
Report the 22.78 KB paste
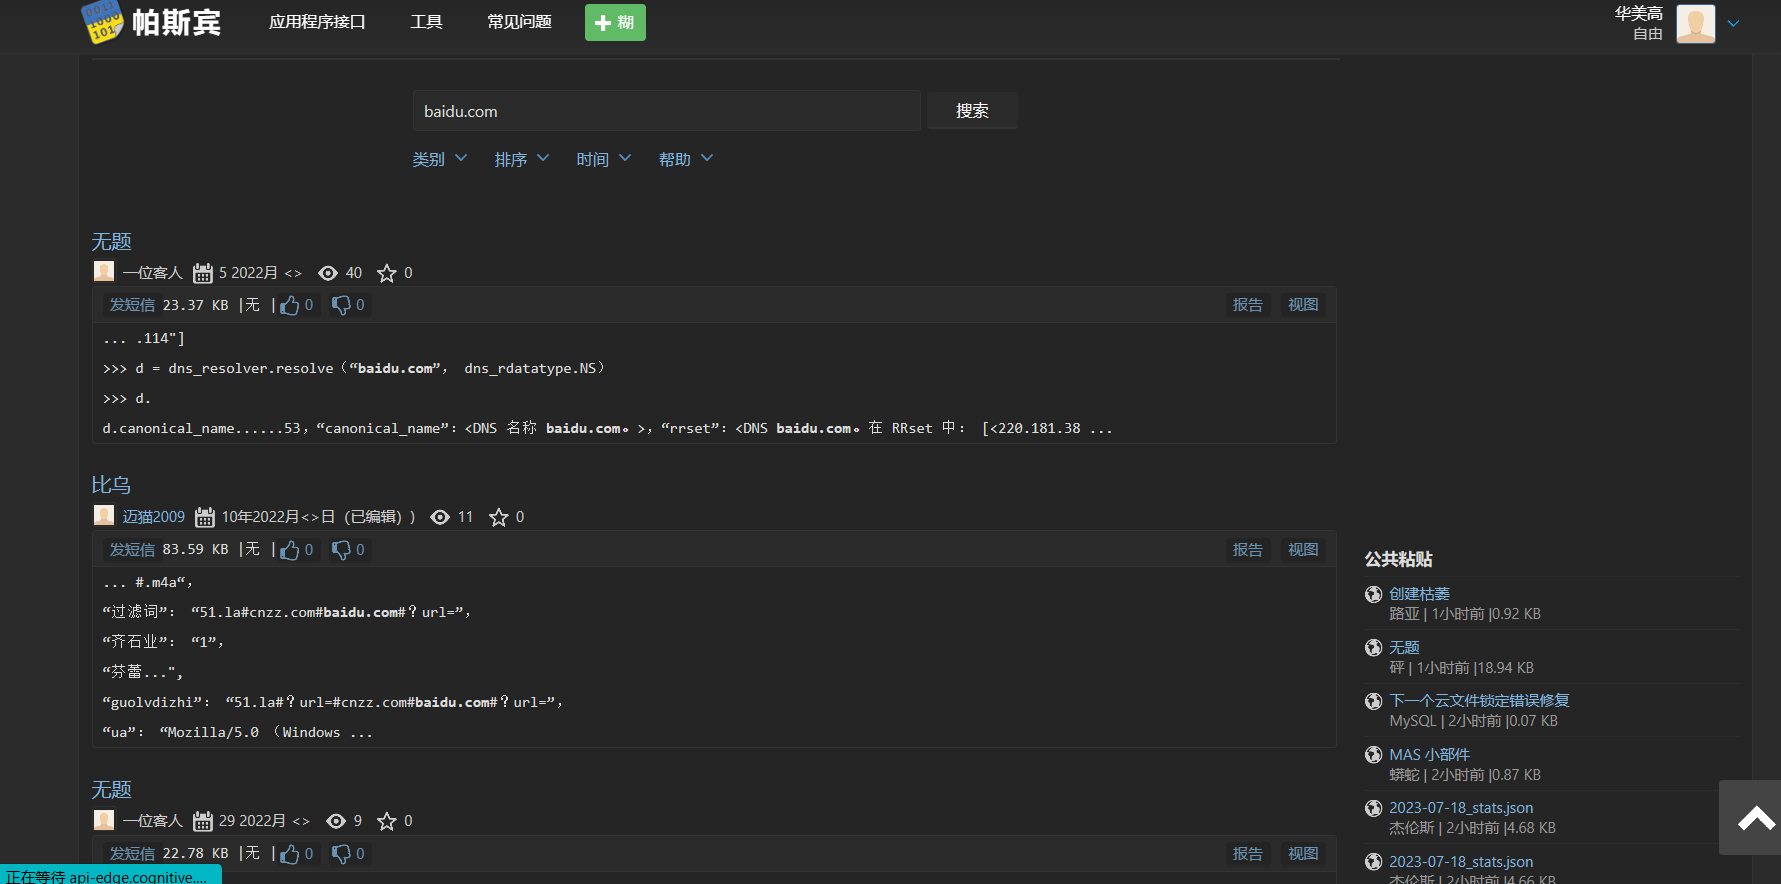(1247, 854)
